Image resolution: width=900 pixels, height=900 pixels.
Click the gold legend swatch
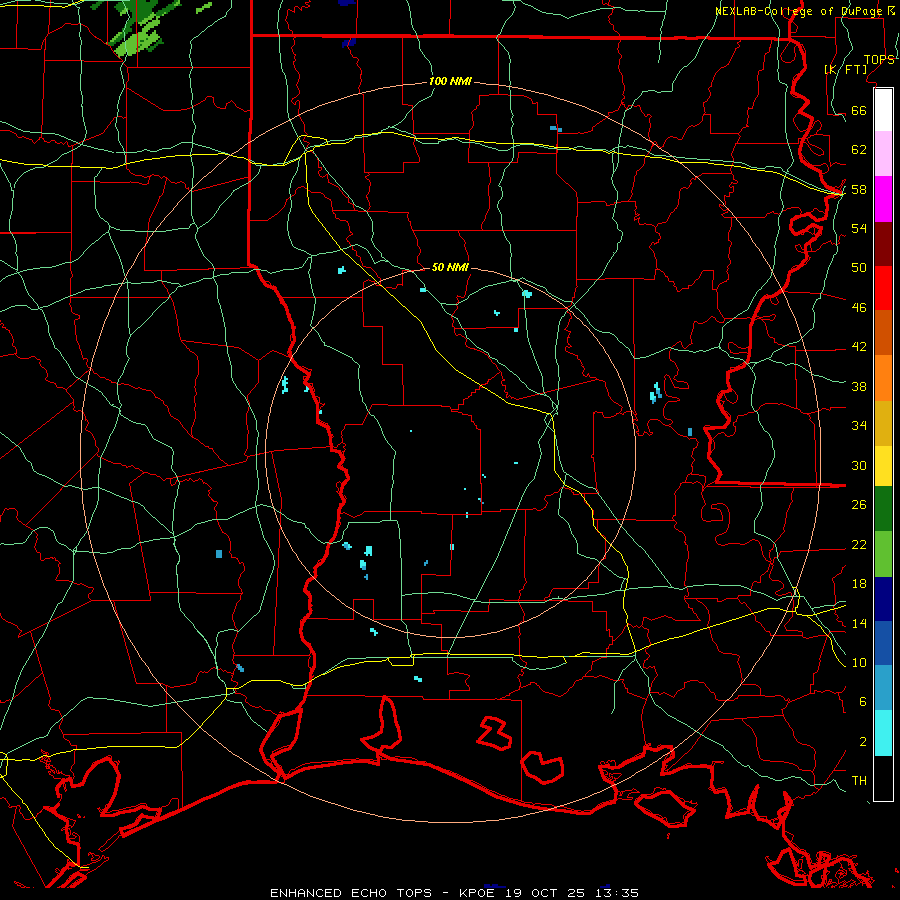(883, 423)
